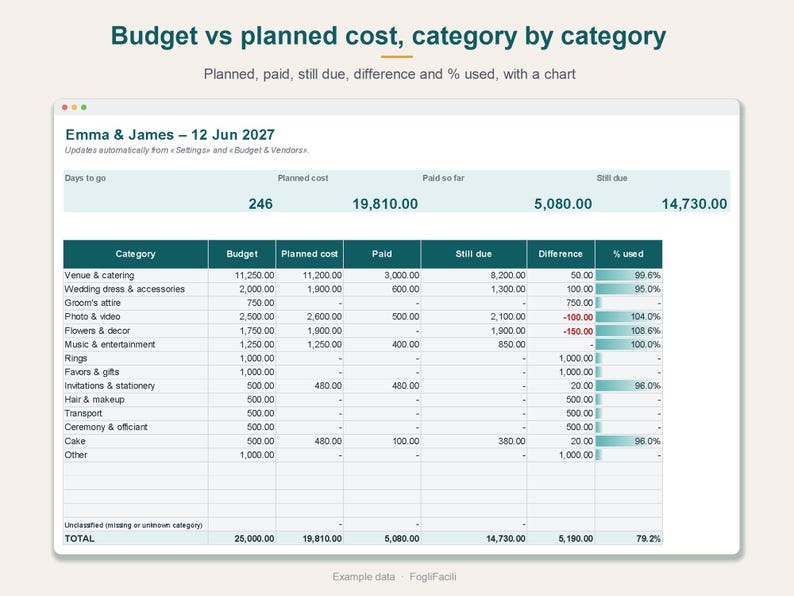
Task: Click the 'Ceremony & officiant' cell
Action: [x=136, y=427]
